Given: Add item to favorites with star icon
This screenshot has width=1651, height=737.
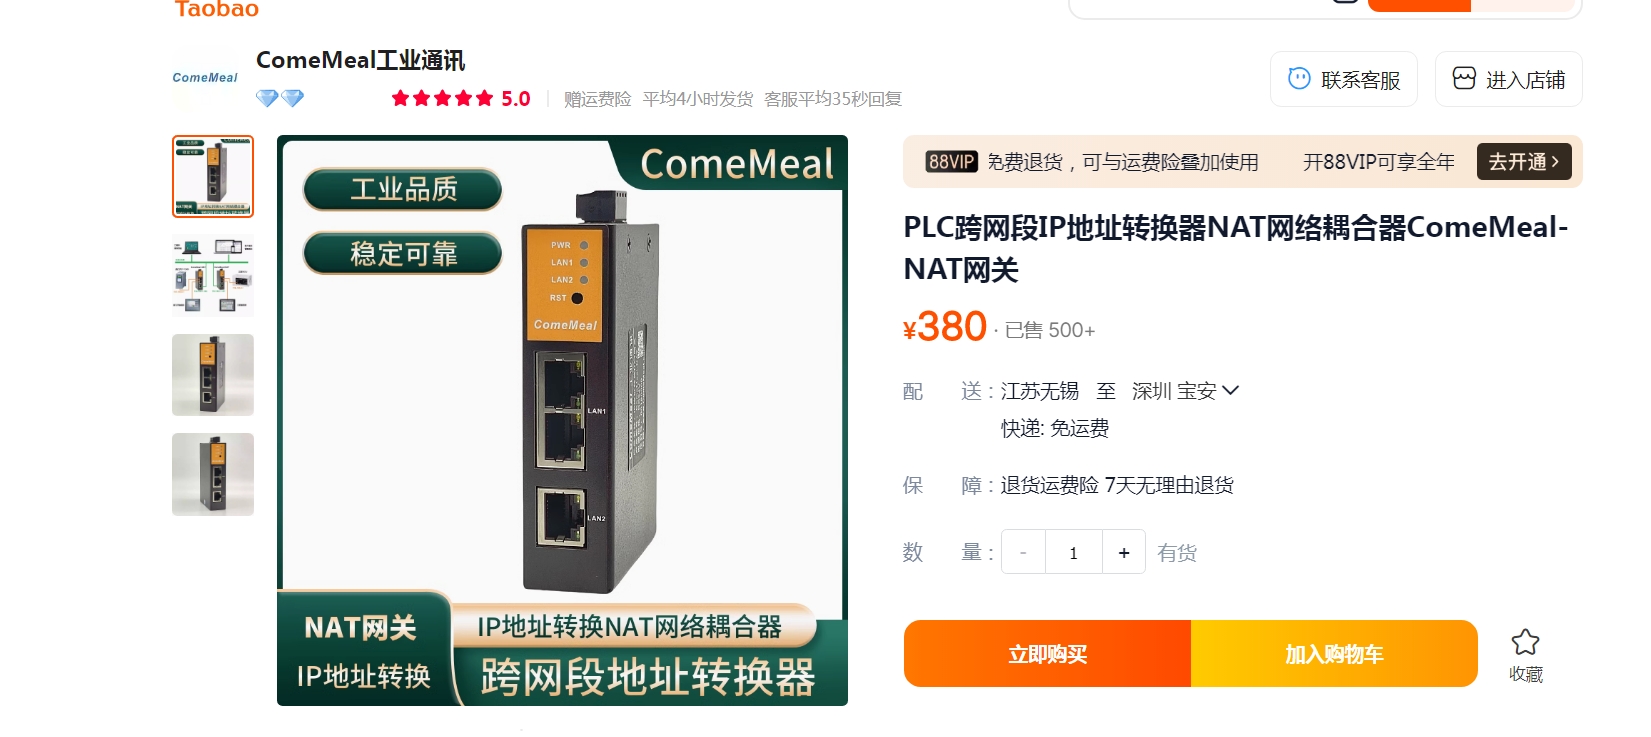Looking at the screenshot, I should coord(1525,642).
